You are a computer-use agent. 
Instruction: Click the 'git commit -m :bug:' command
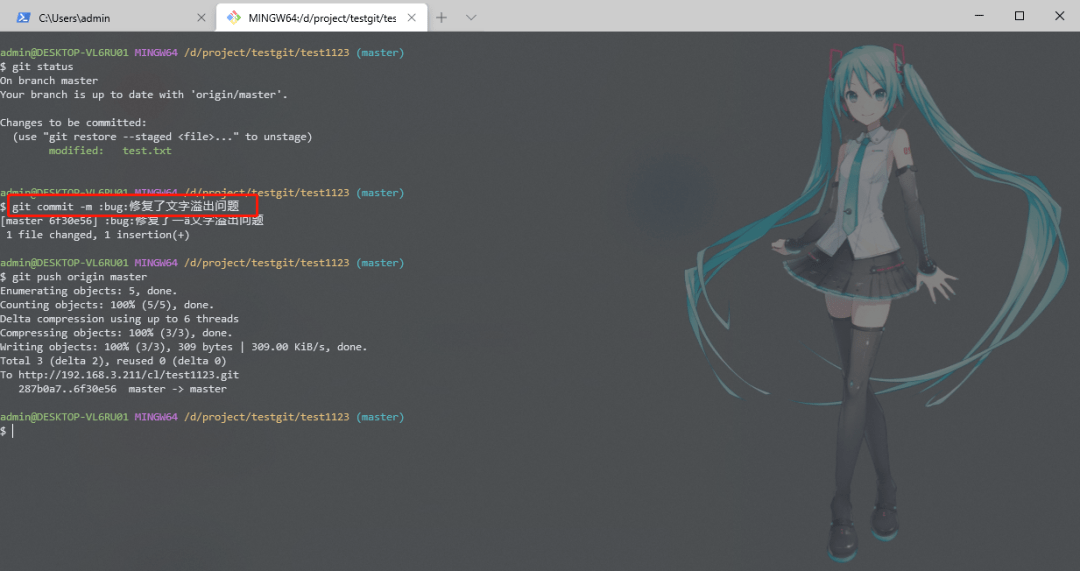pyautogui.click(x=125, y=206)
